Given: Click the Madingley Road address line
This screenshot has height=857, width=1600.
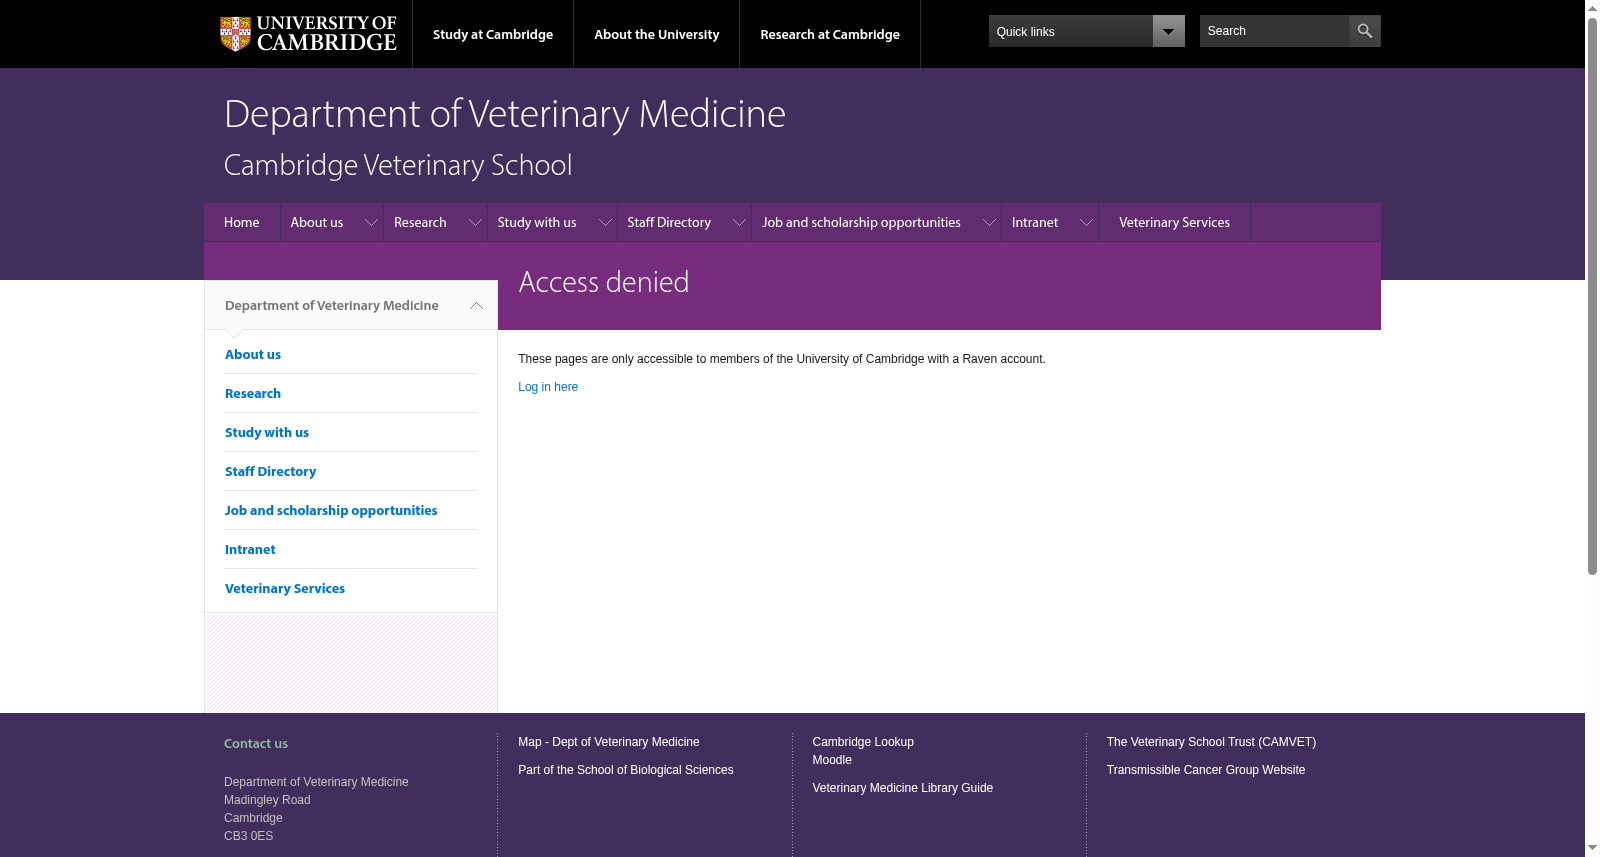Looking at the screenshot, I should coord(267,800).
